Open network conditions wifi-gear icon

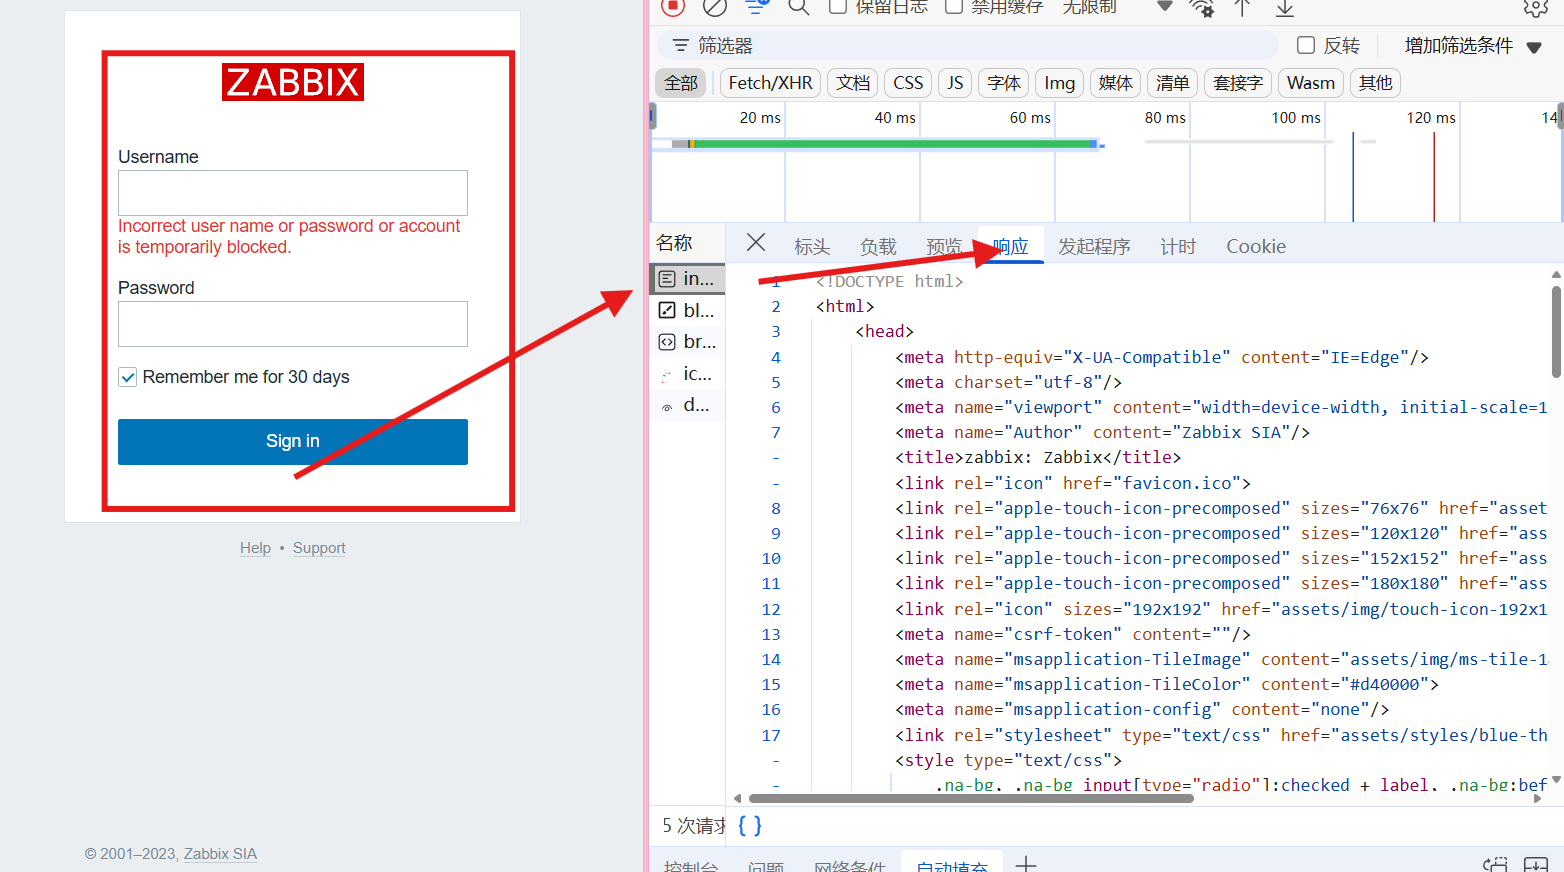click(1201, 8)
